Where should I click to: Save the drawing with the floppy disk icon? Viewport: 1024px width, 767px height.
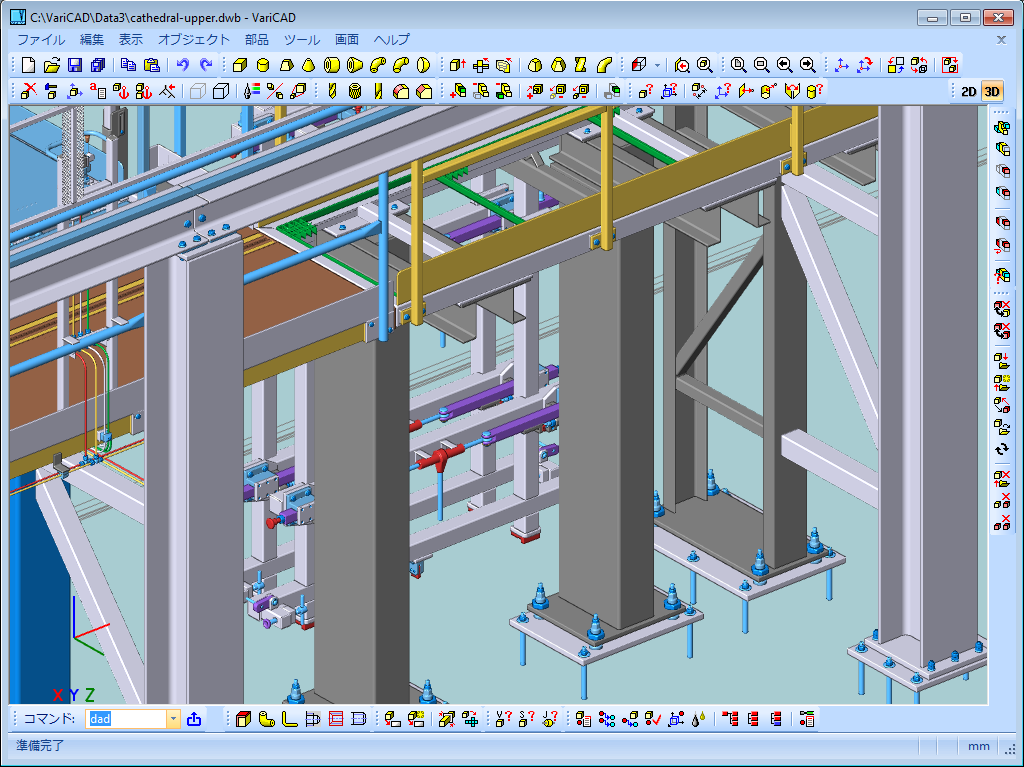click(x=75, y=65)
